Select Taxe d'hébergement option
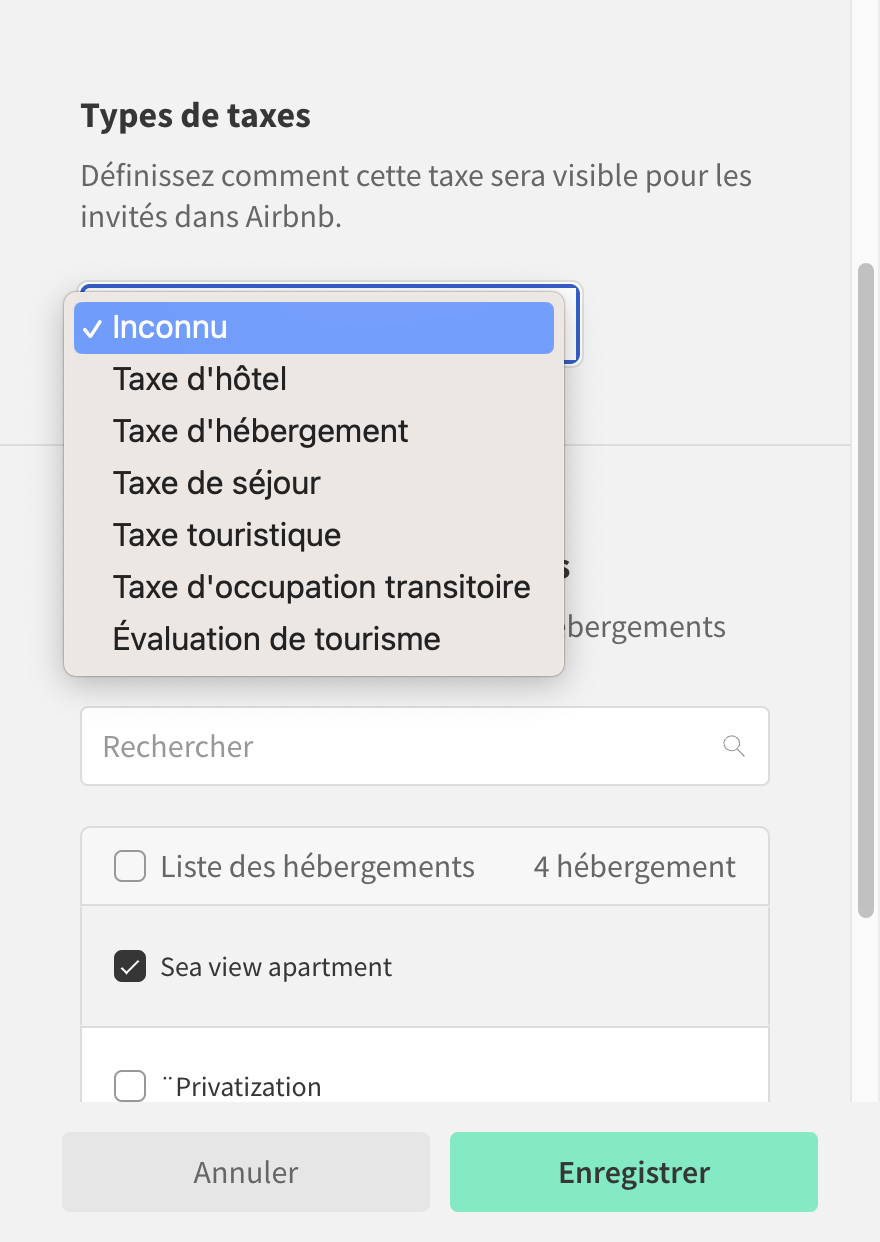 [260, 431]
